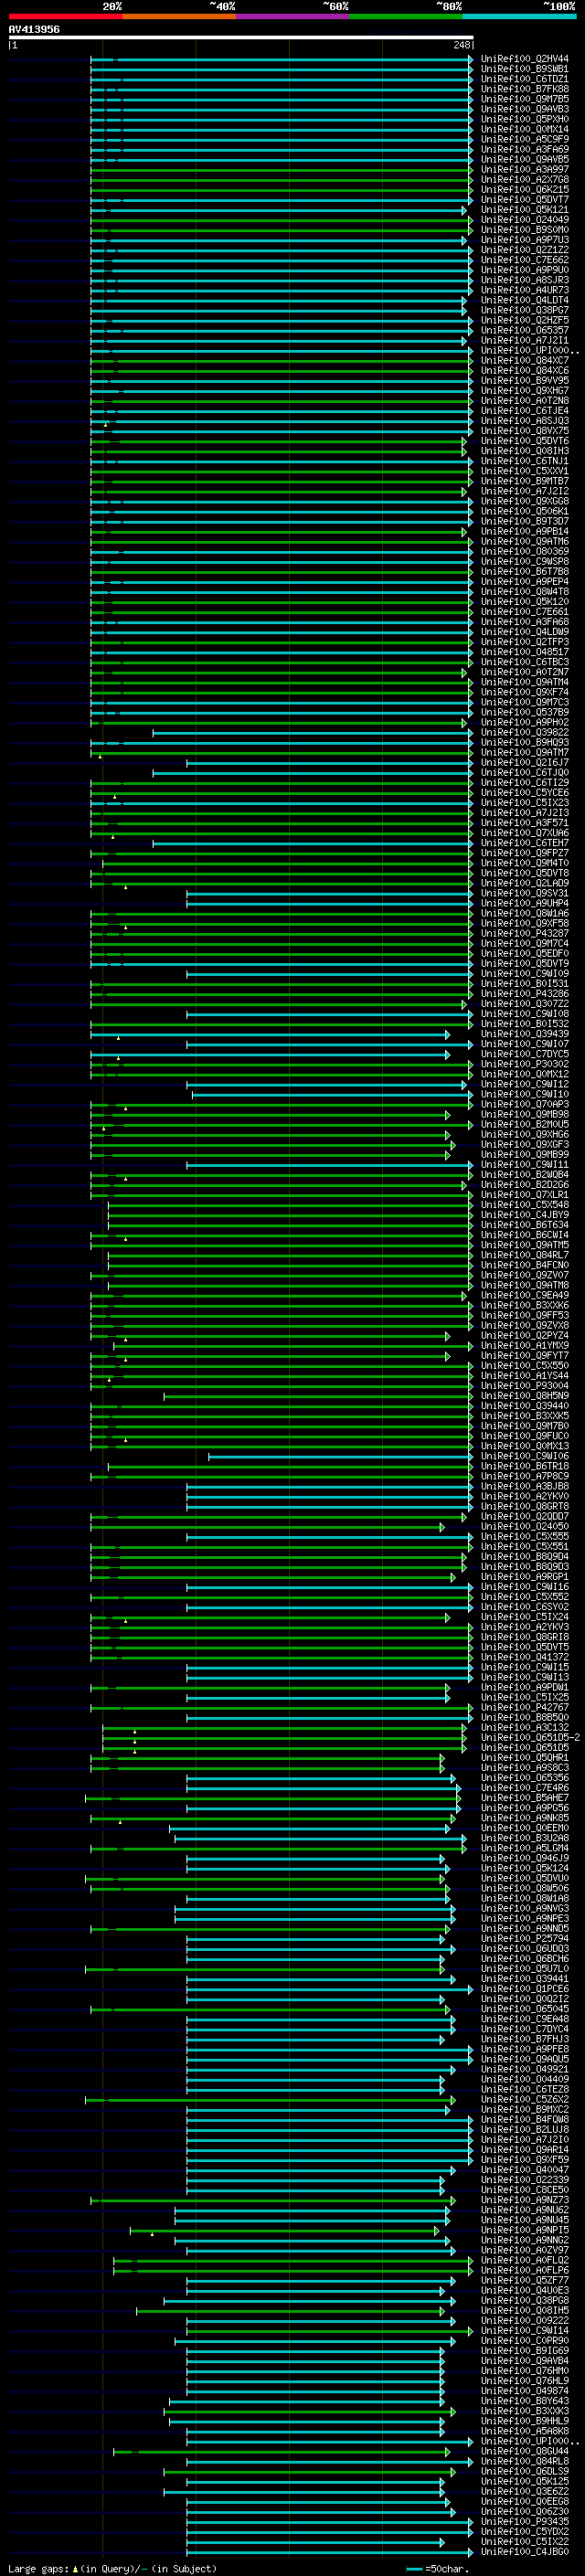Select the UniRef100_Q0MX14 label

525,129
